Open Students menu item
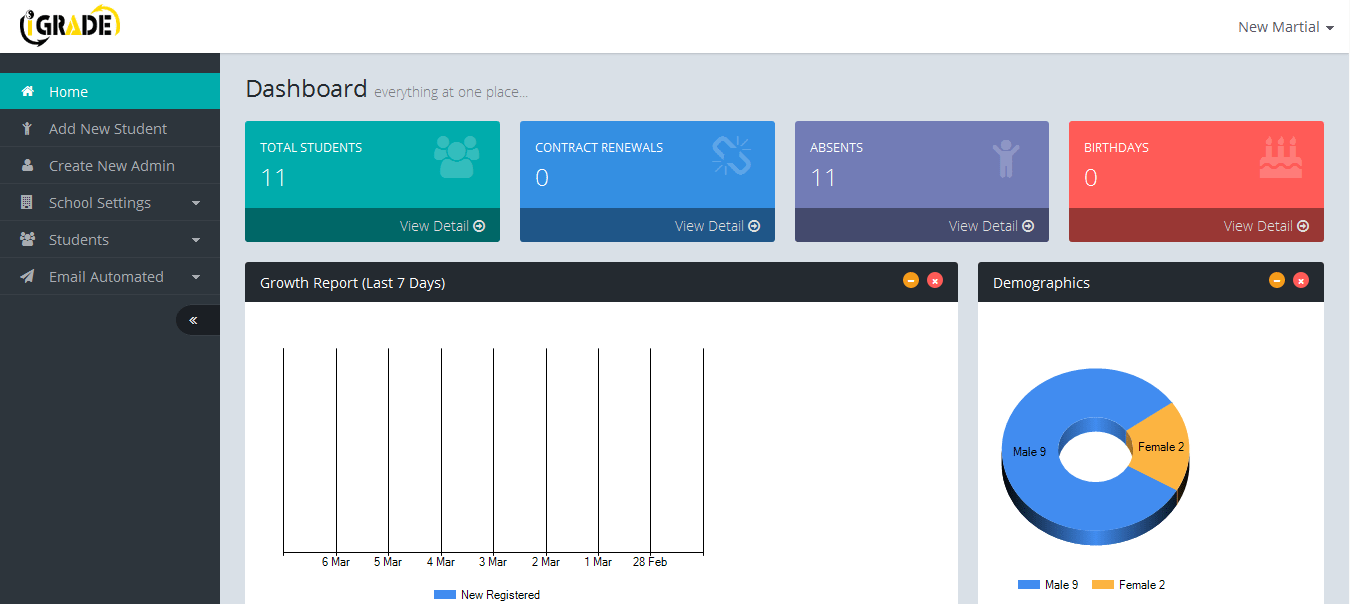This screenshot has height=604, width=1350. [x=110, y=239]
